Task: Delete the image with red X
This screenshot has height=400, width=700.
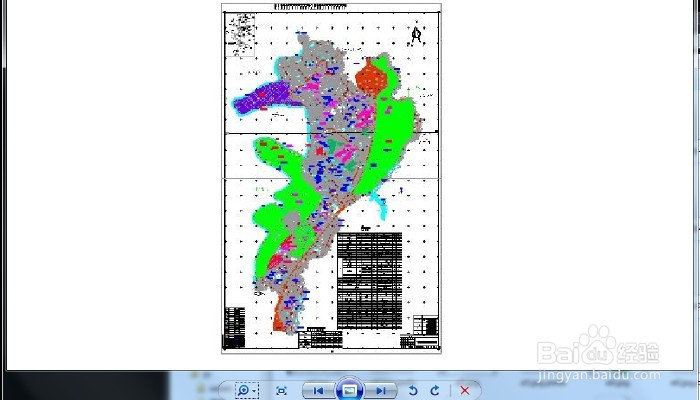Action: pyautogui.click(x=465, y=391)
